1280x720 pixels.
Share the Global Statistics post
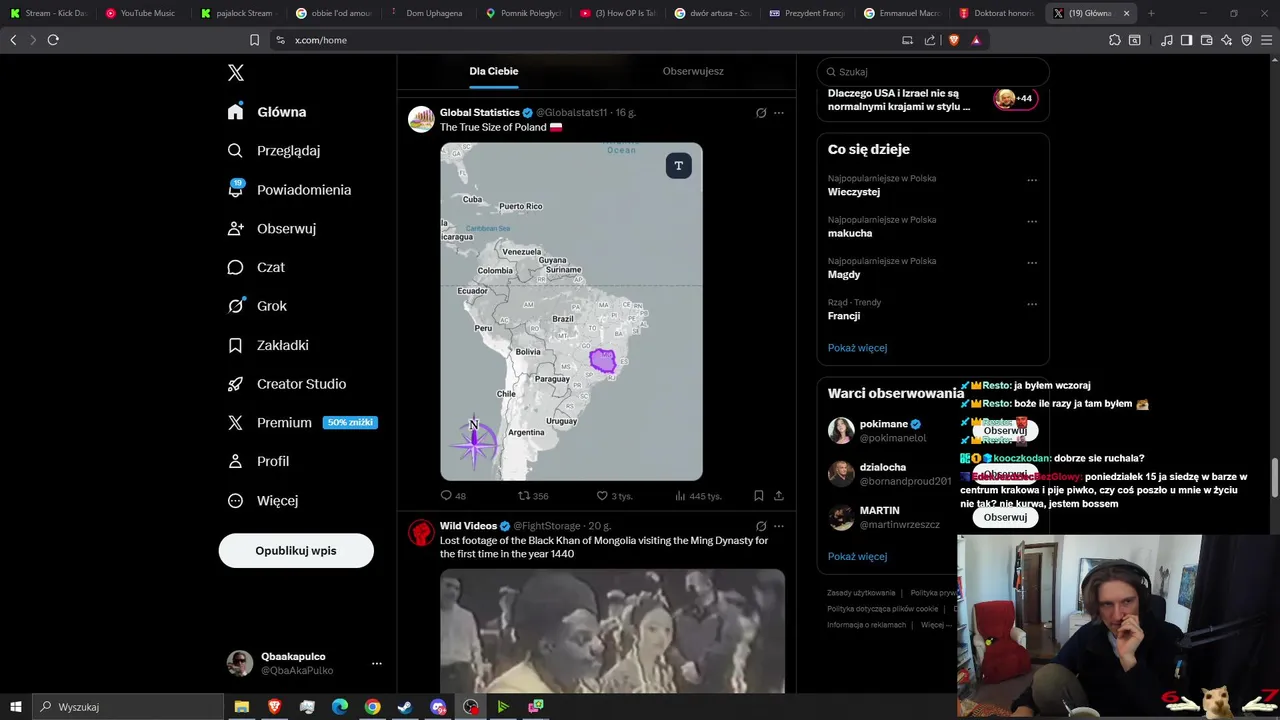click(x=779, y=496)
